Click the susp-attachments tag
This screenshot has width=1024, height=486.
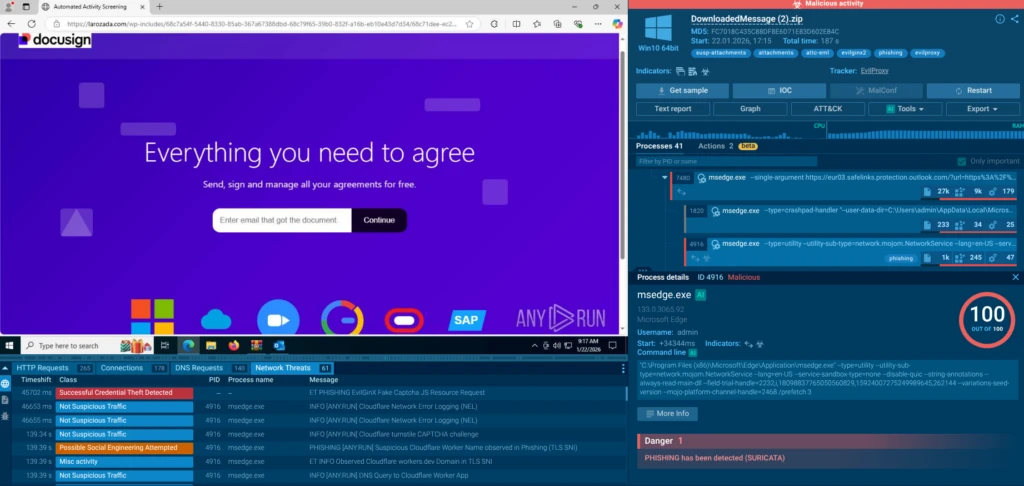click(x=719, y=53)
